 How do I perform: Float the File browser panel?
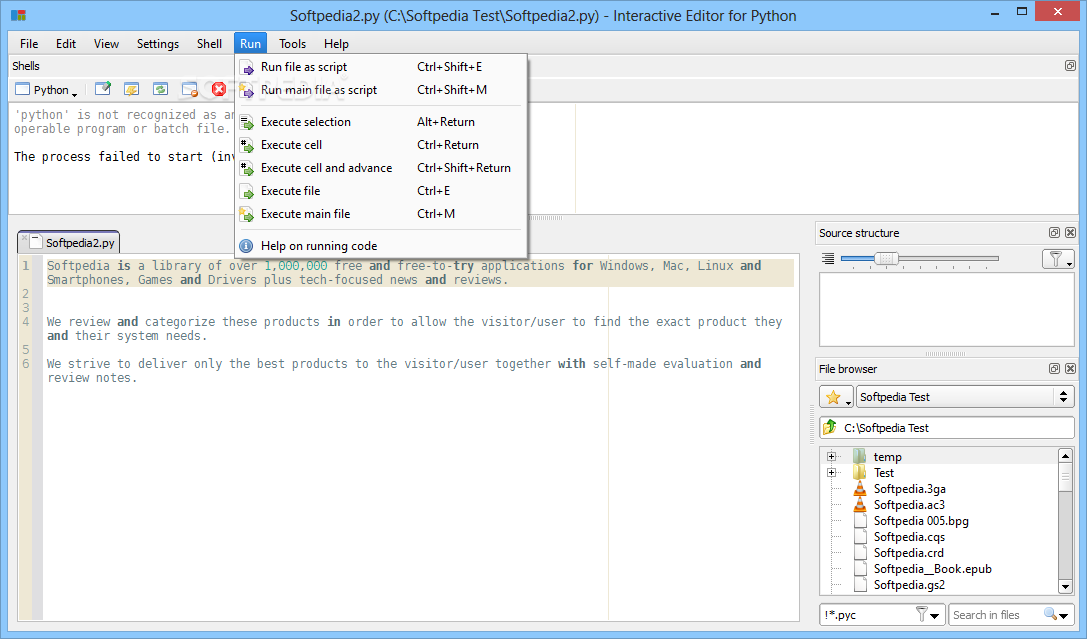coord(1054,369)
